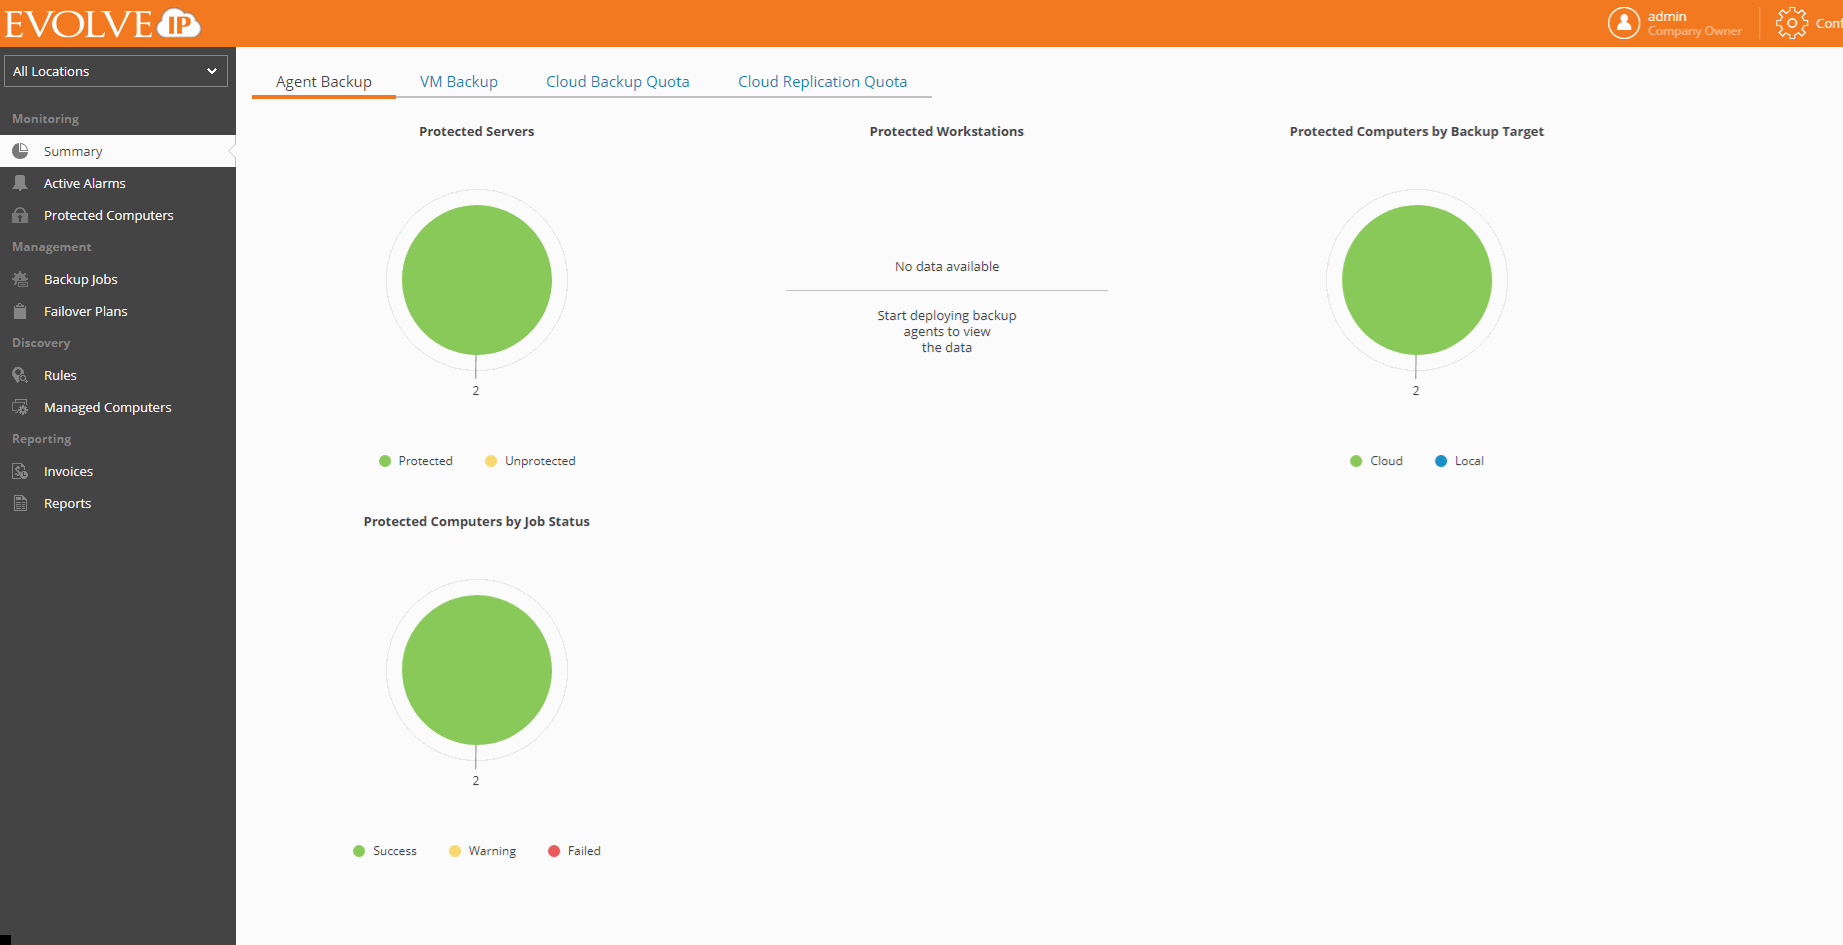Click the Protected Computers lock icon
Screen dimensions: 1843x945
(x=20, y=215)
